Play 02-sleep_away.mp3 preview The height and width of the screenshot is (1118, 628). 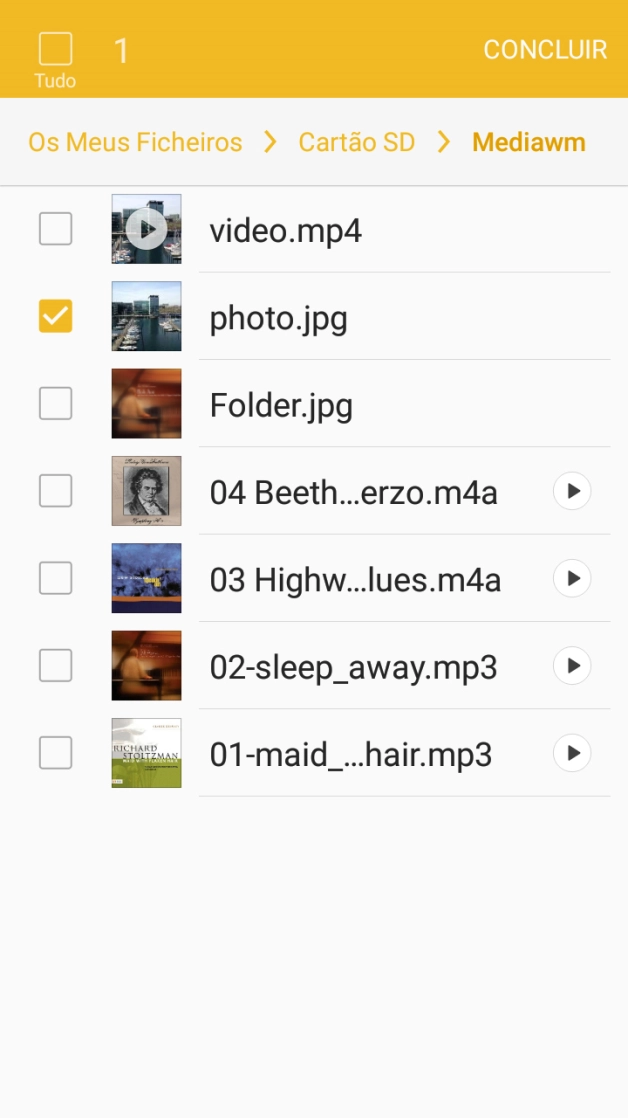[572, 666]
